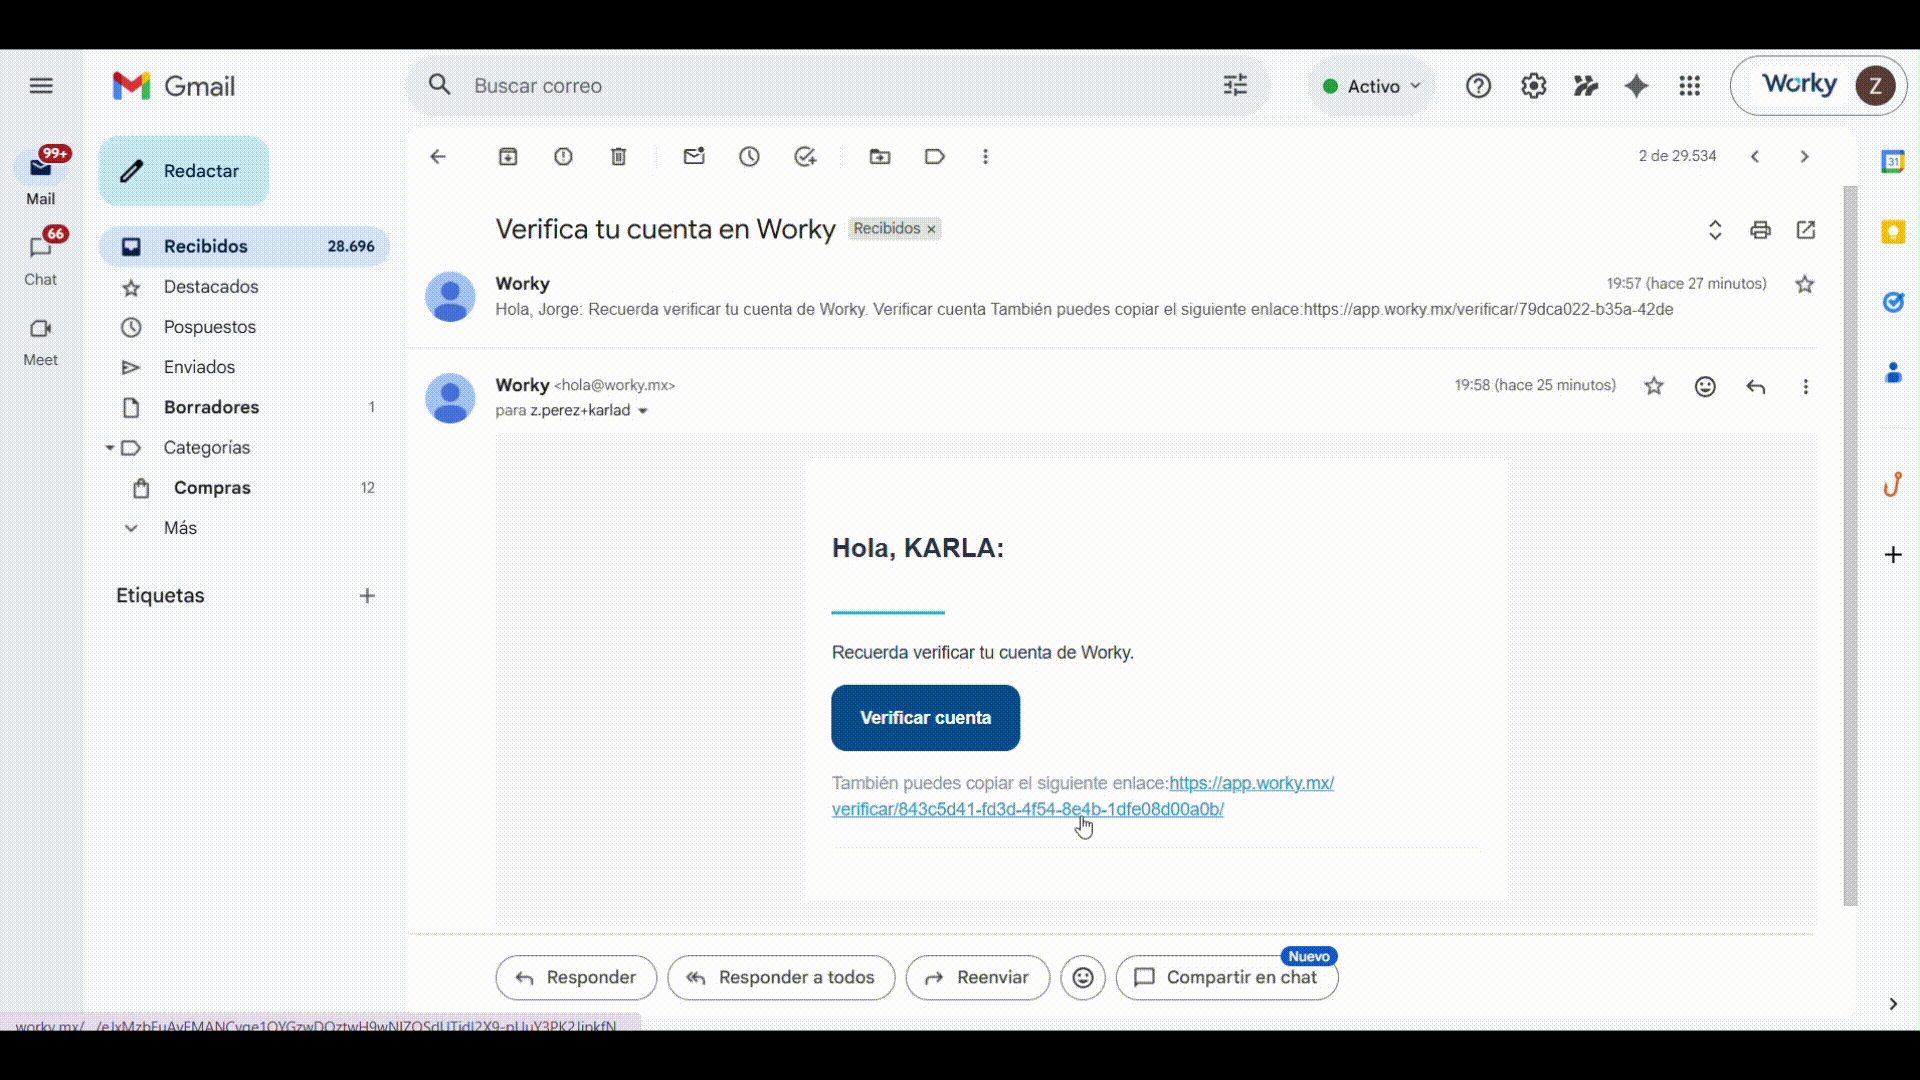Reply using arrow in message header
The width and height of the screenshot is (1920, 1080).
tap(1756, 387)
